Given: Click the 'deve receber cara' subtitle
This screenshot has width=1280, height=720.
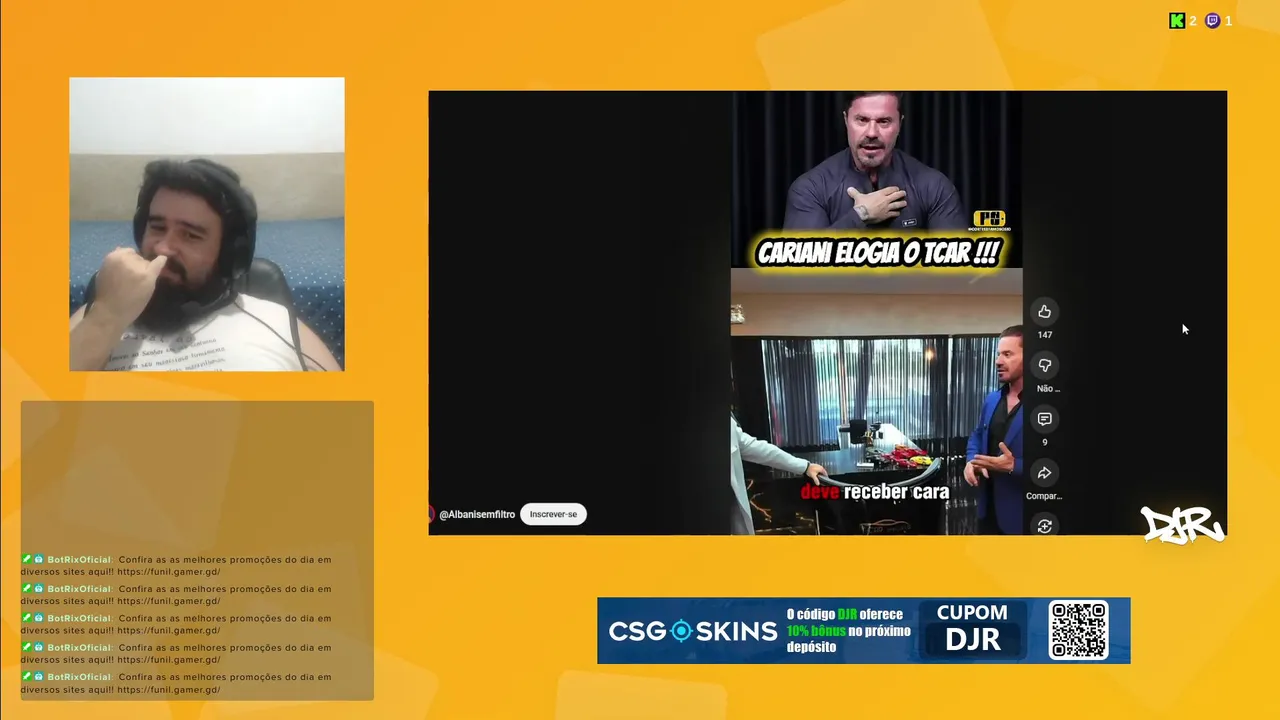Looking at the screenshot, I should pos(875,492).
